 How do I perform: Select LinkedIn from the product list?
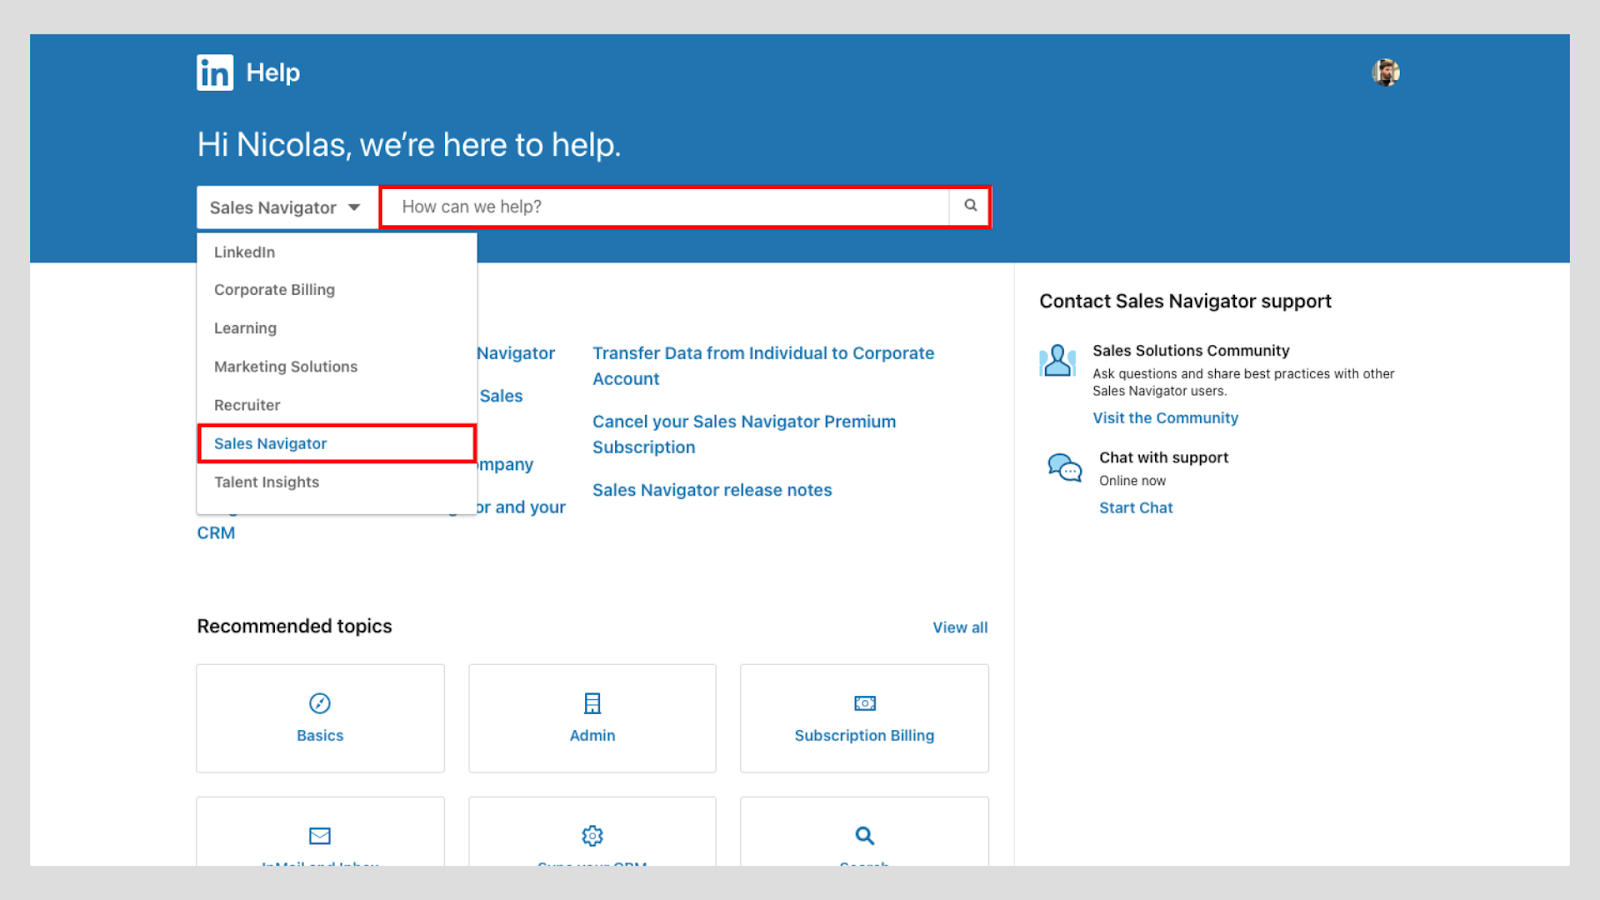(337, 252)
